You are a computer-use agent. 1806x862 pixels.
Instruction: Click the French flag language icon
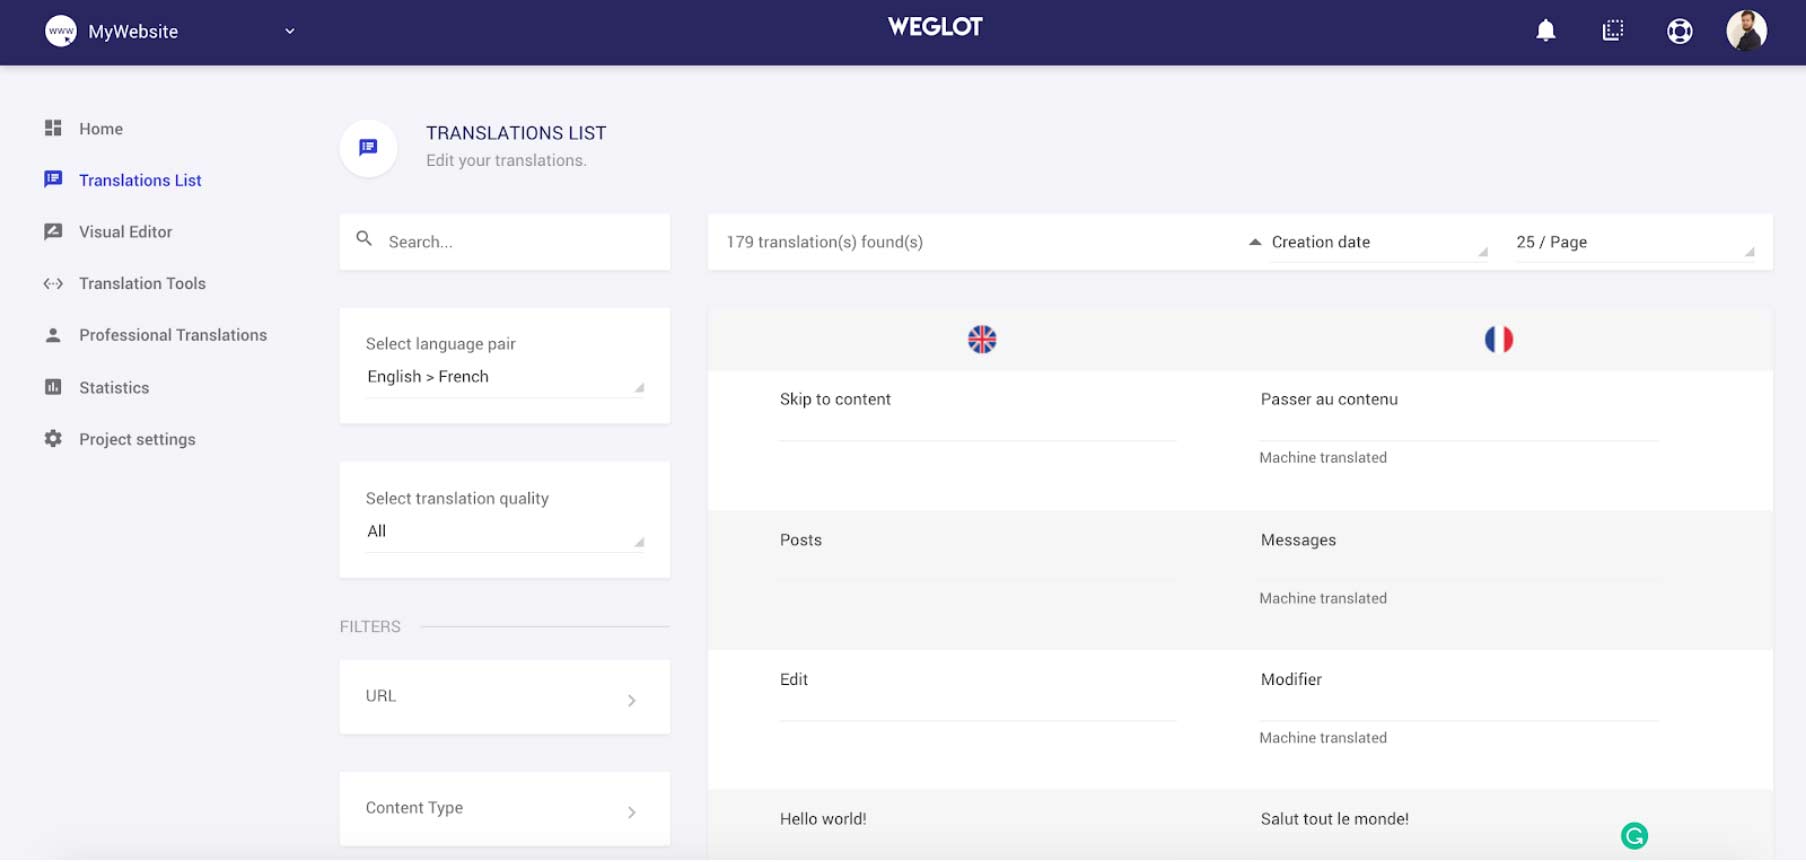[1498, 339]
